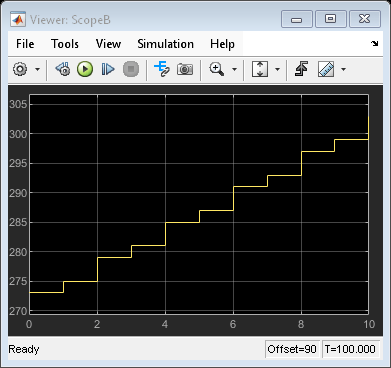391x368 pixels.
Task: Toggle the Triggers icon
Action: 302,69
